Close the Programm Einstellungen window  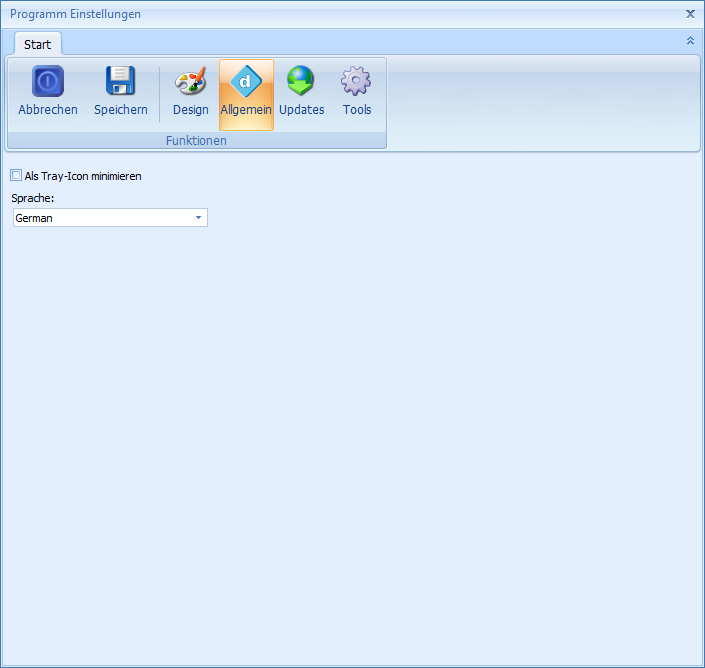click(690, 14)
